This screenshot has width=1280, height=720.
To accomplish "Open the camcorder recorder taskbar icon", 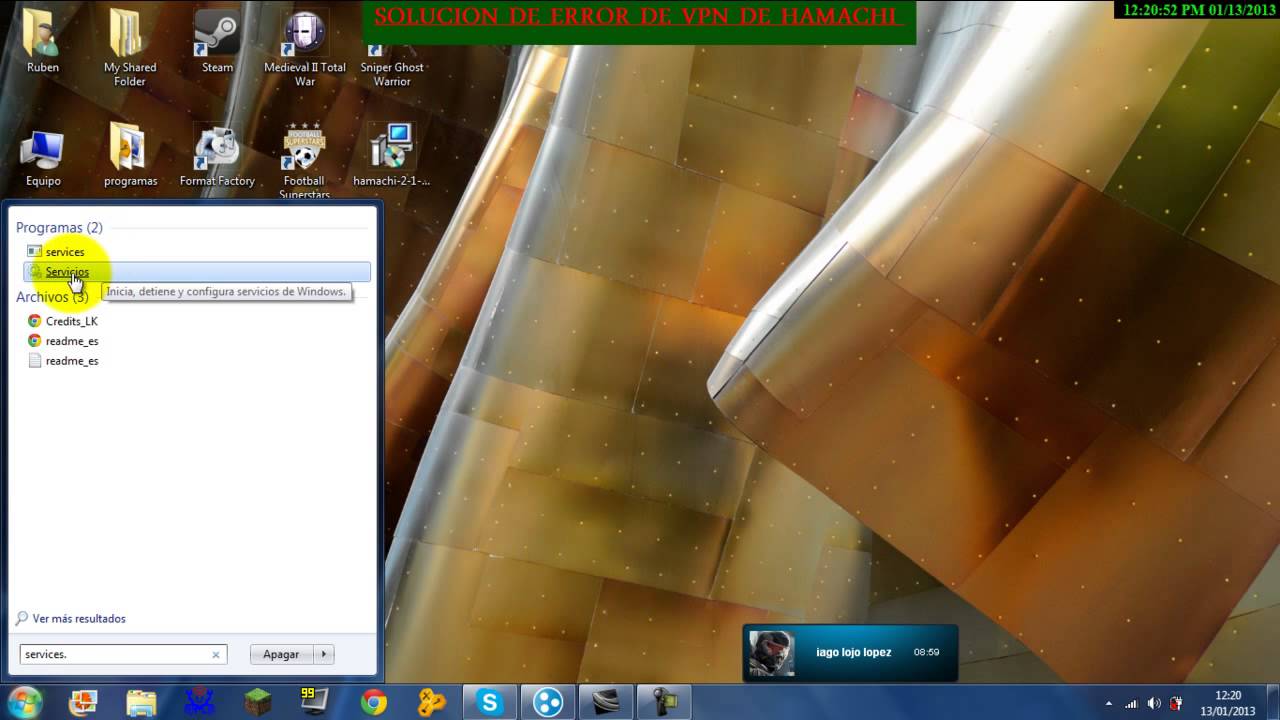I will [664, 702].
